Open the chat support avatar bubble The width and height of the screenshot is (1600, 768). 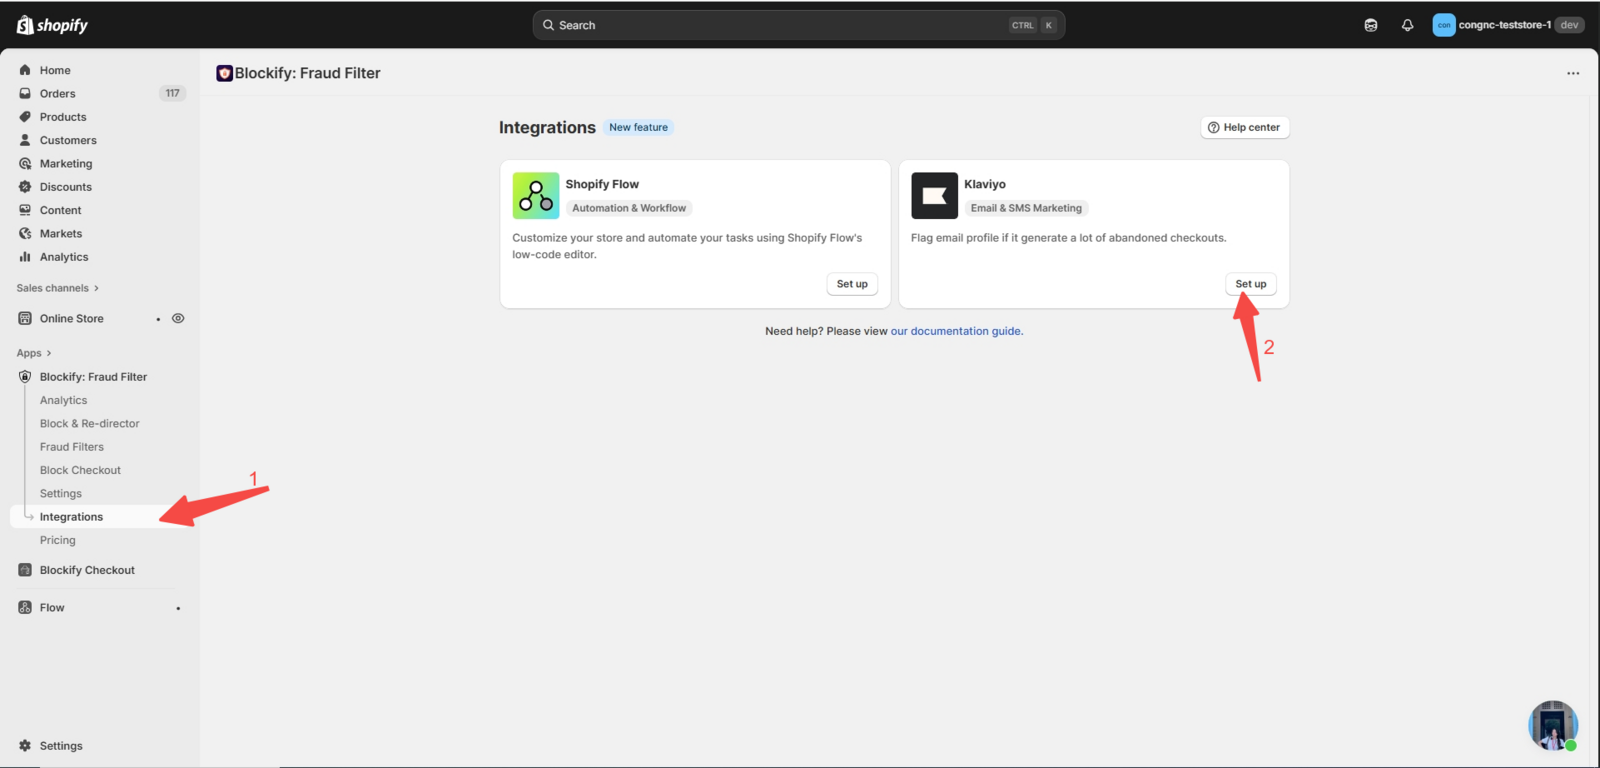coord(1553,725)
